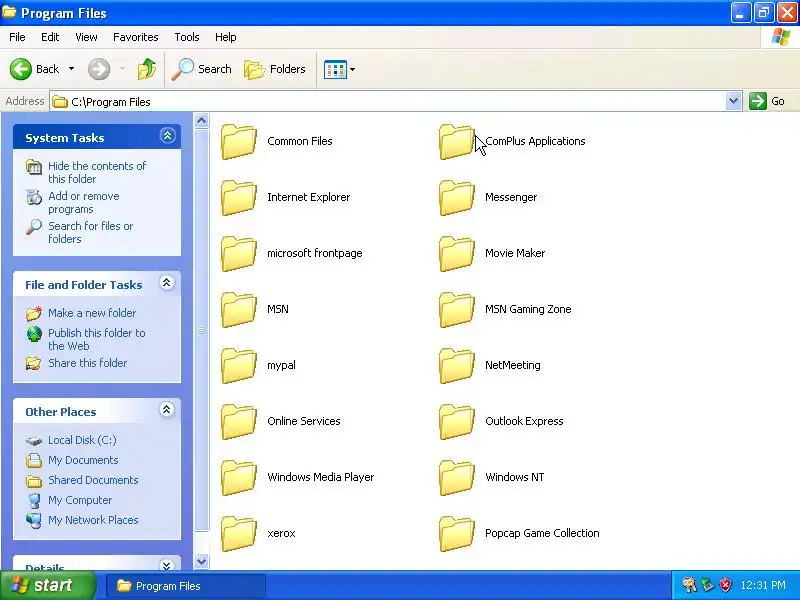
Task: Expand the Details panel
Action: pyautogui.click(x=166, y=565)
